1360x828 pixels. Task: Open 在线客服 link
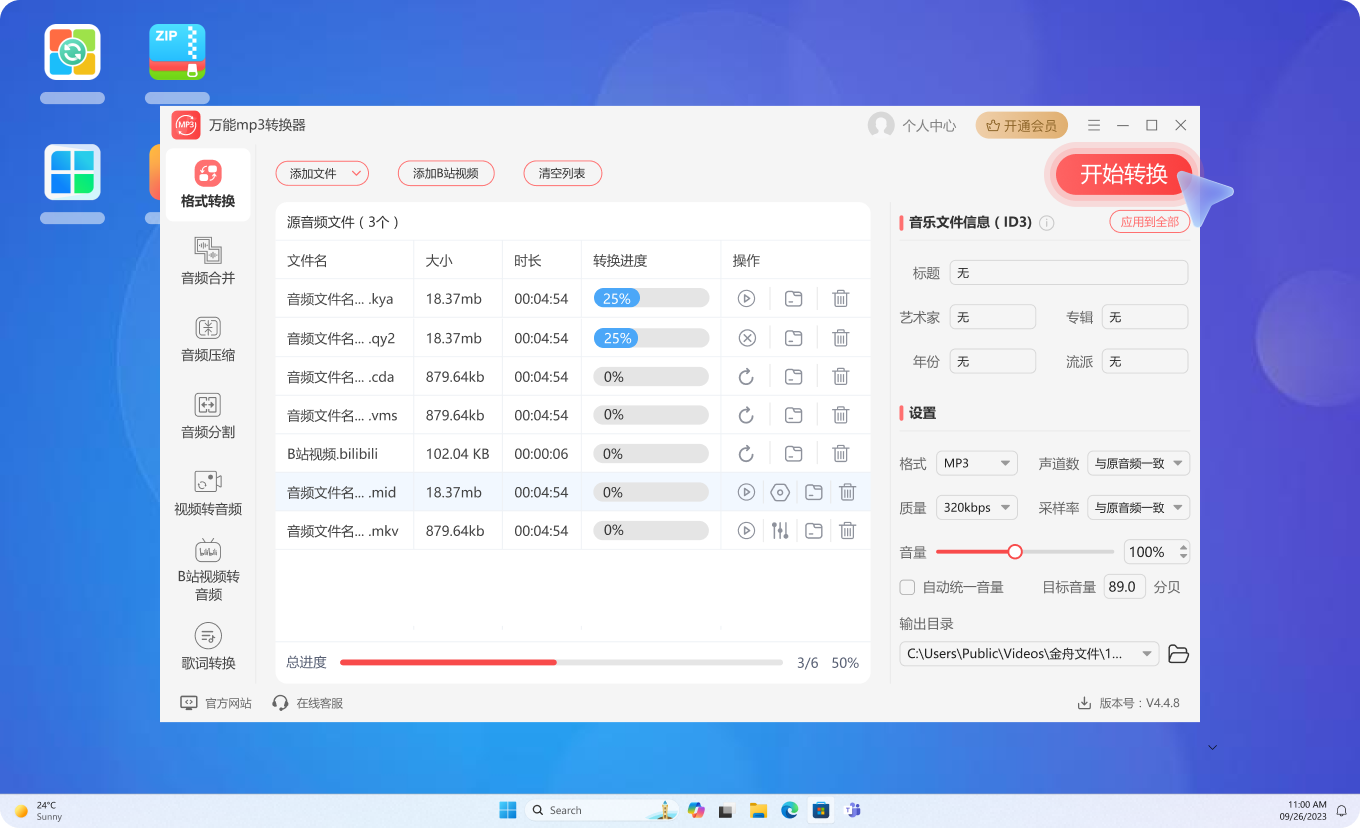point(308,703)
